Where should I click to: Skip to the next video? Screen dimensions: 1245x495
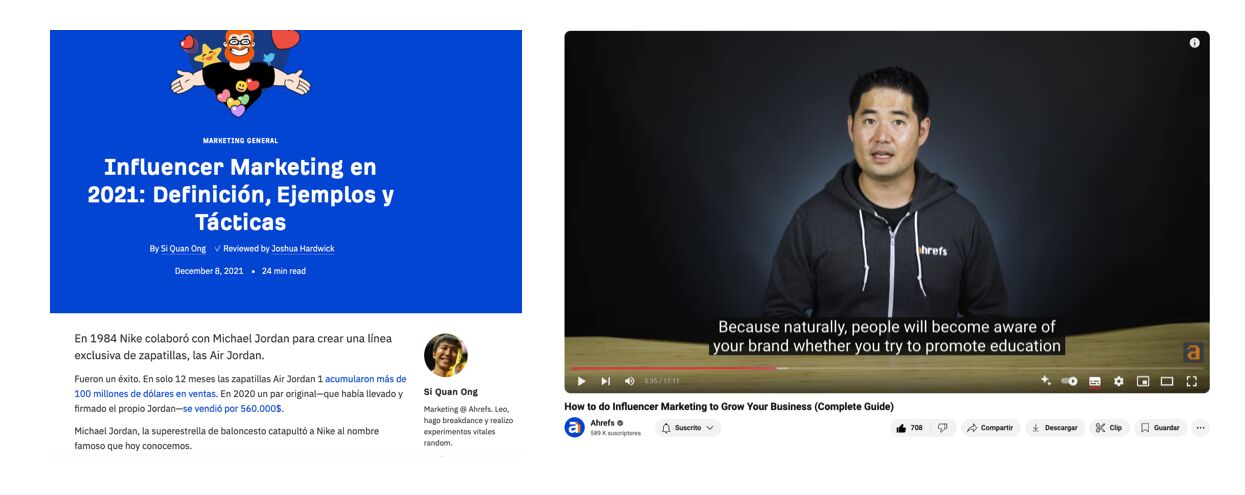605,381
